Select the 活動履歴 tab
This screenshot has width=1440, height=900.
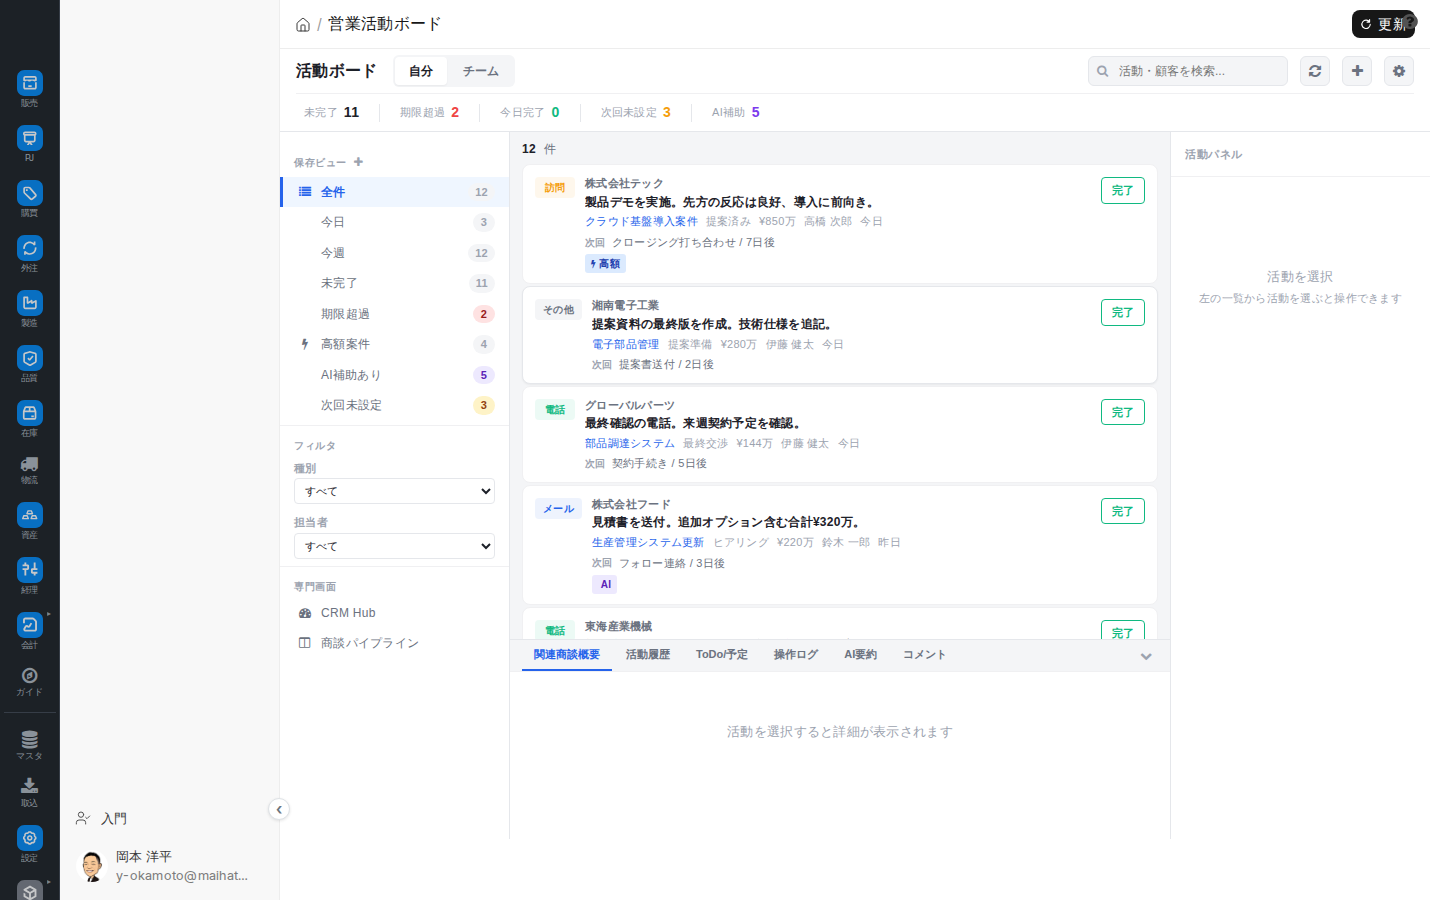click(648, 655)
